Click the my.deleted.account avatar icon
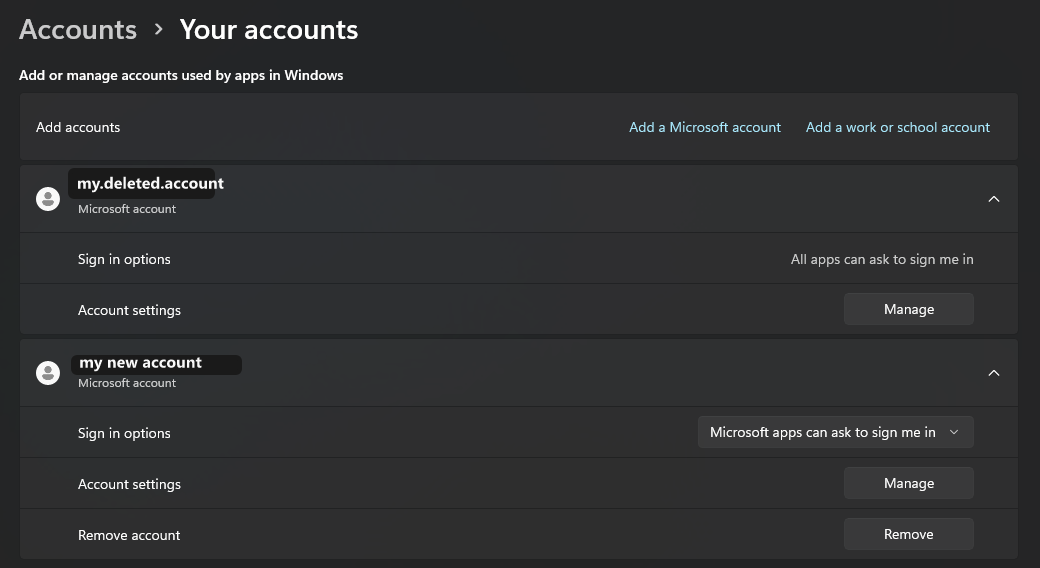Viewport: 1040px width, 568px height. (x=48, y=199)
